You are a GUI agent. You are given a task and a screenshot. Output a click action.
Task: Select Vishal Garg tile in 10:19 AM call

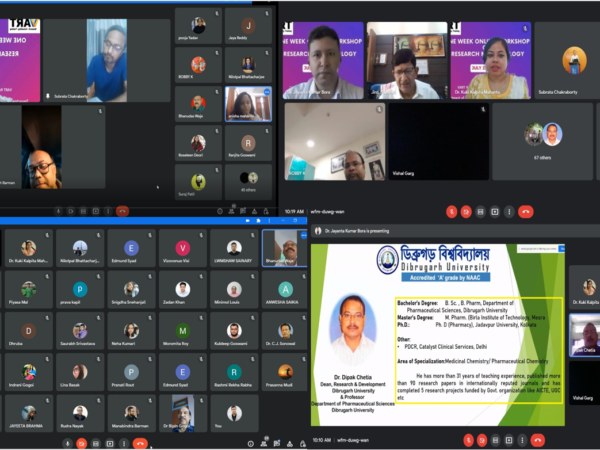[x=439, y=141]
